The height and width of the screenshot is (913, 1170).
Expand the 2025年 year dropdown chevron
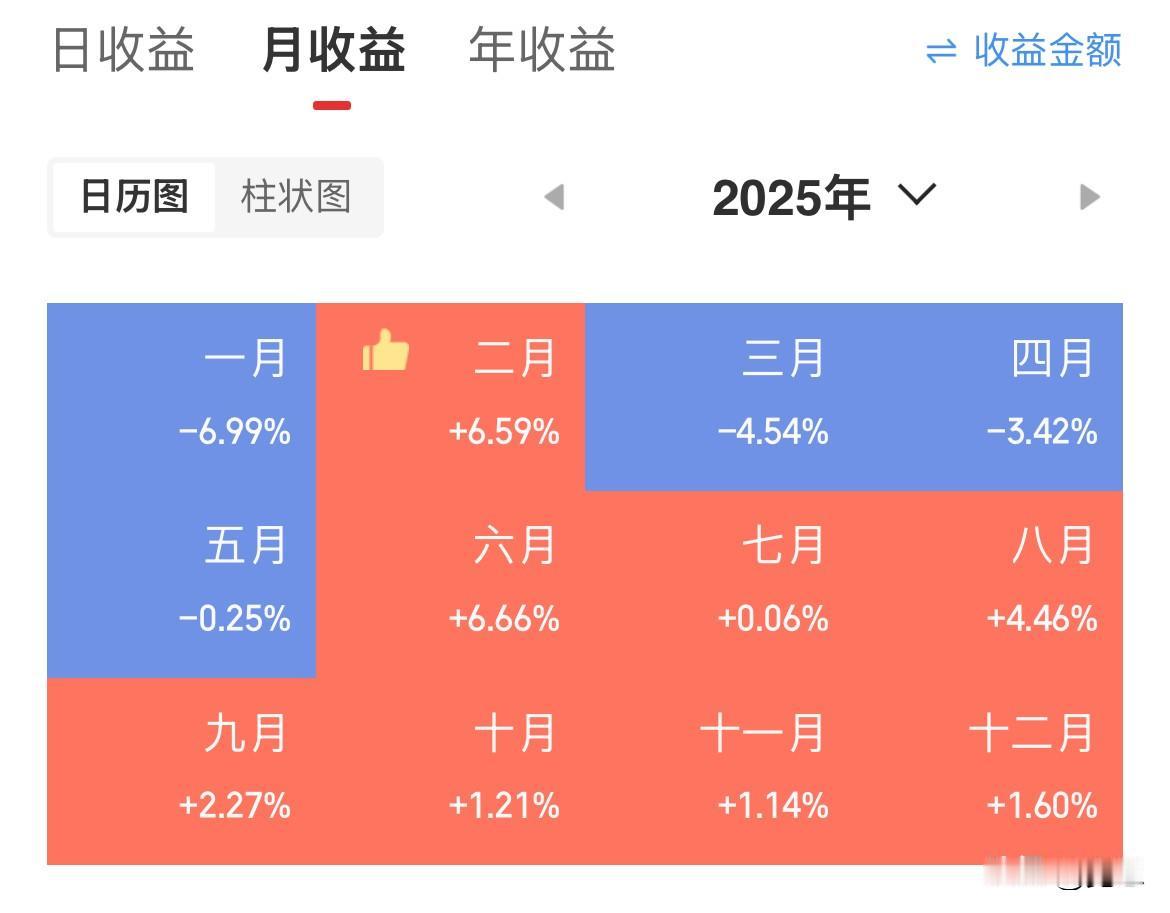click(917, 193)
